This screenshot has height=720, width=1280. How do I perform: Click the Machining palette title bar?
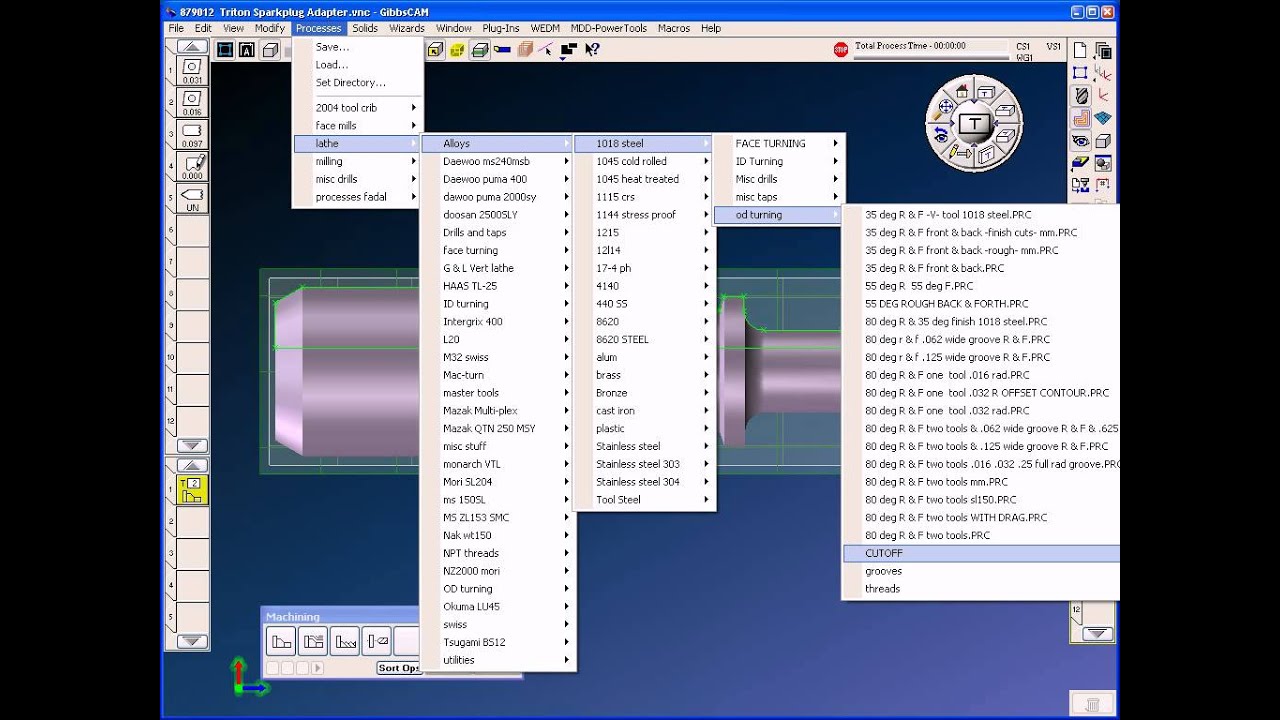(x=341, y=616)
